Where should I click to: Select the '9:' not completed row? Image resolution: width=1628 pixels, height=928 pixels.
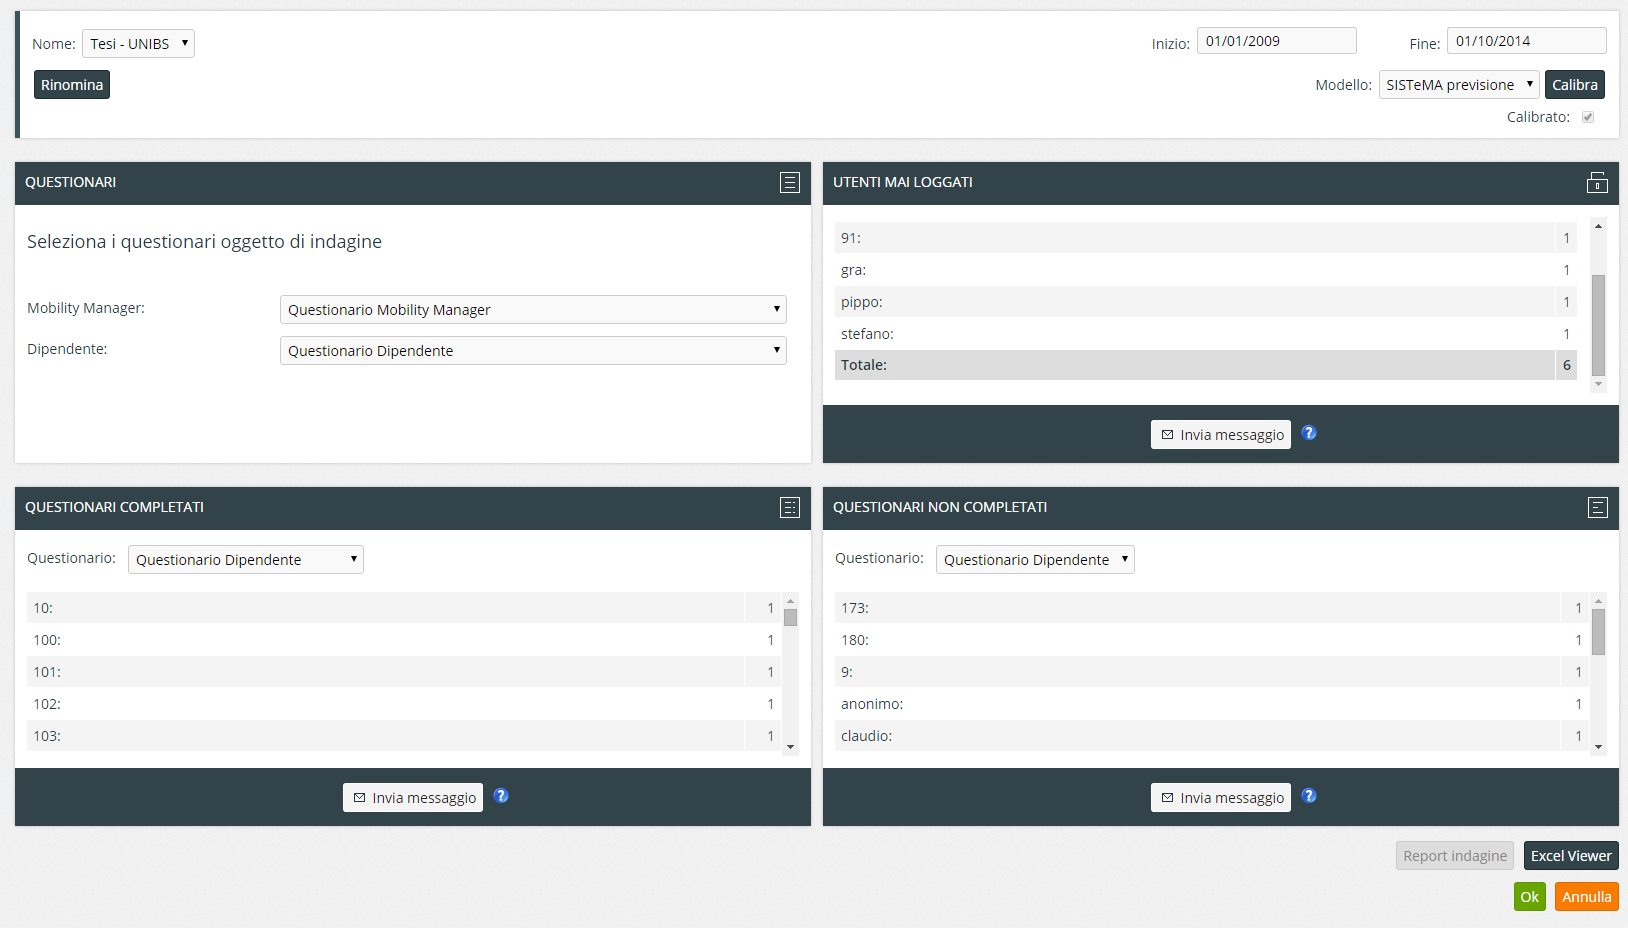pos(1212,672)
